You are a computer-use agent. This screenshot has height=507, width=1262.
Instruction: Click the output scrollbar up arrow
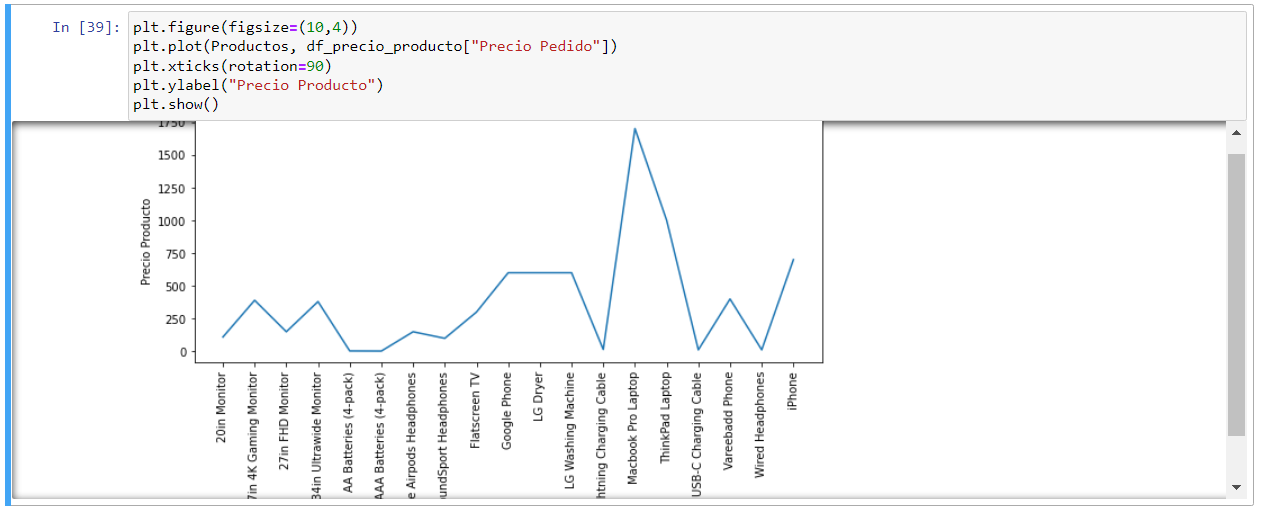(1236, 133)
